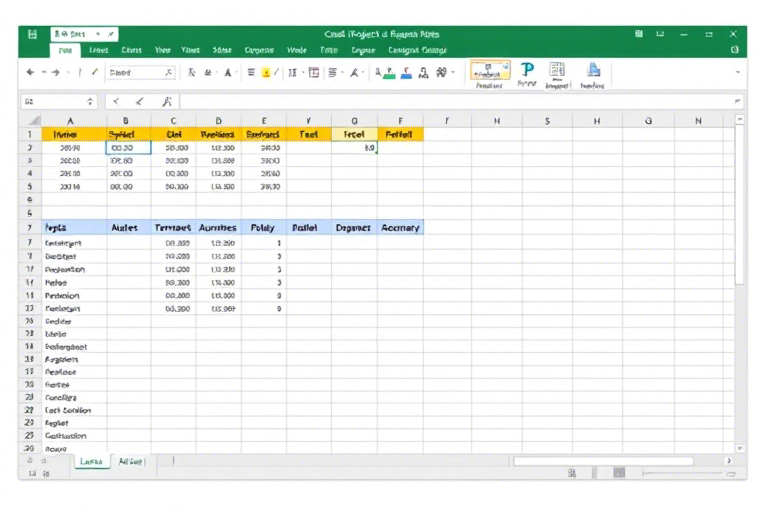The width and height of the screenshot is (768, 512).
Task: Select the "Cack Bonklon" row label cell
Action: coord(74,410)
